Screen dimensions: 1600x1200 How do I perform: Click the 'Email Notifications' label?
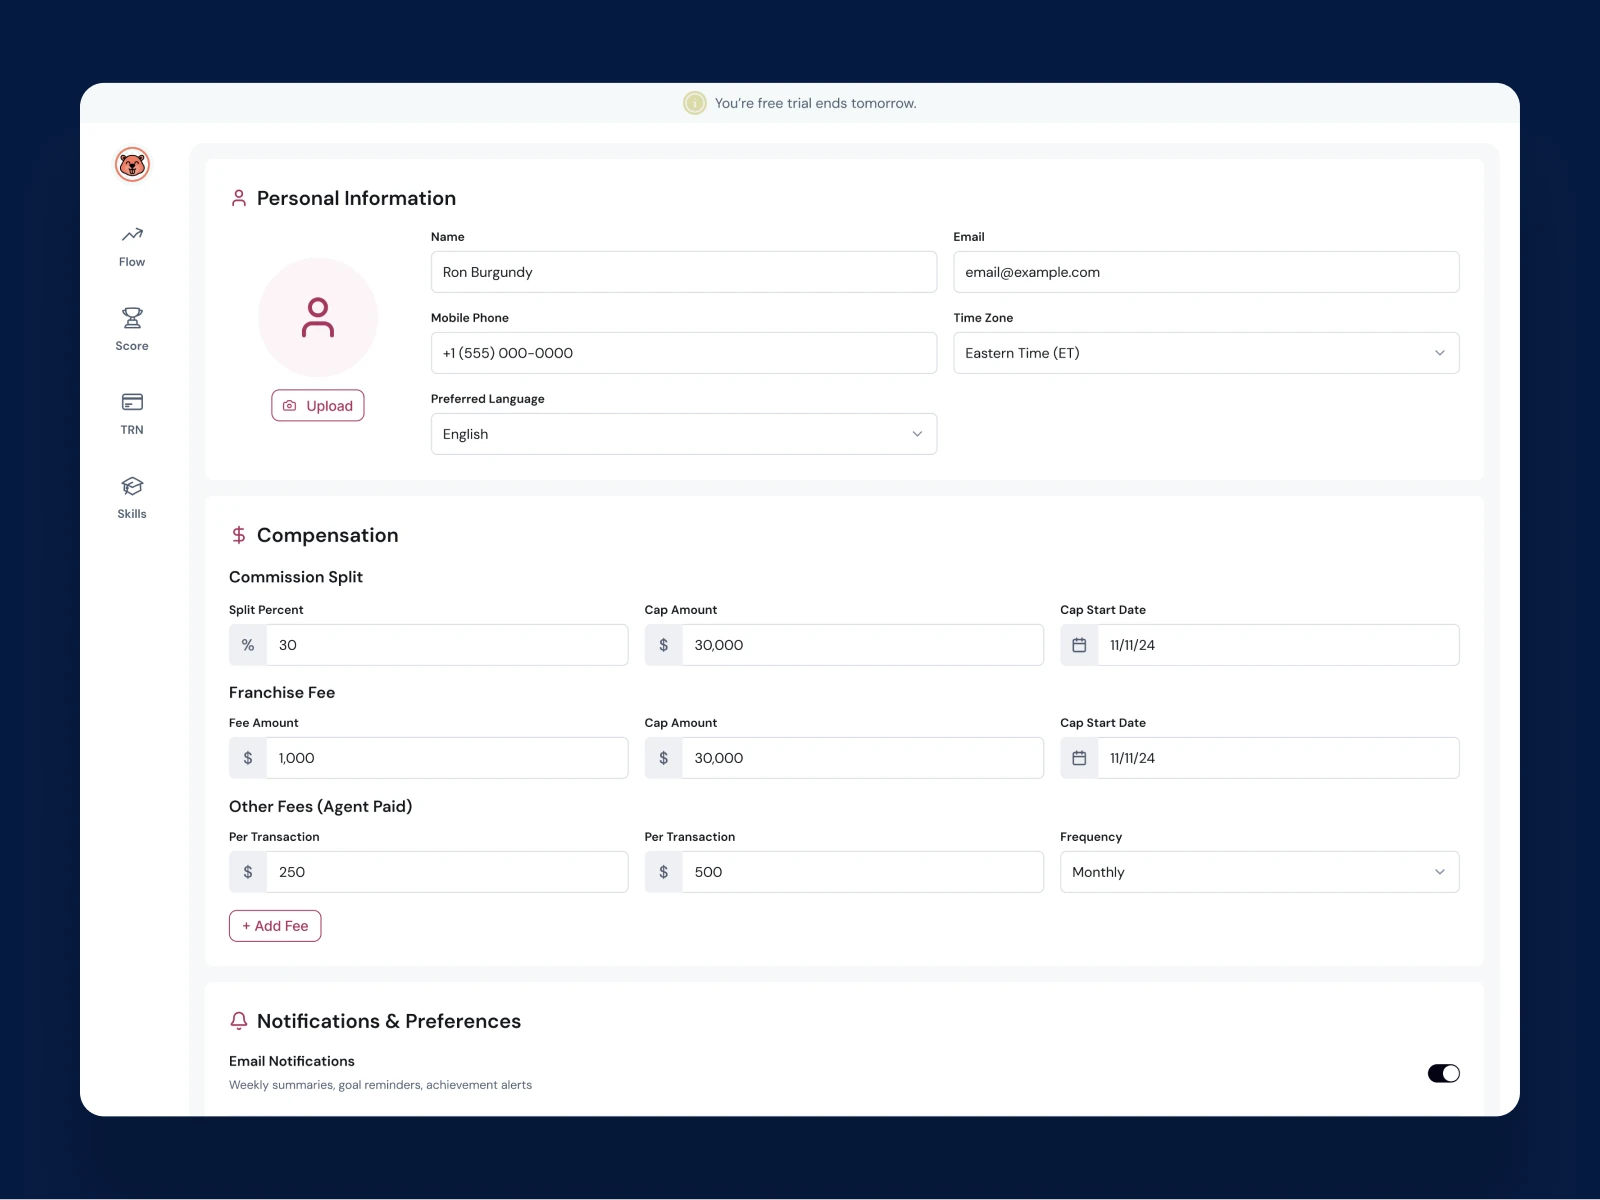(x=292, y=1061)
